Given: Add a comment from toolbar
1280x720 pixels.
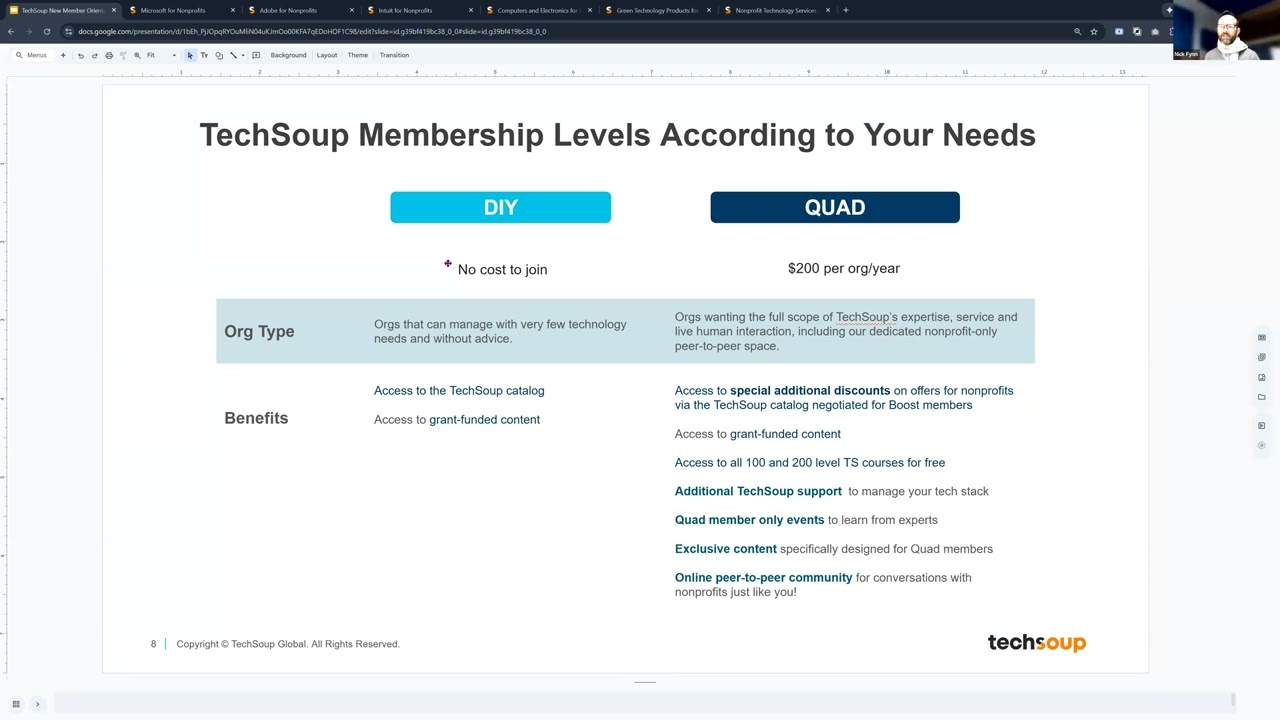Looking at the screenshot, I should click(x=256, y=55).
